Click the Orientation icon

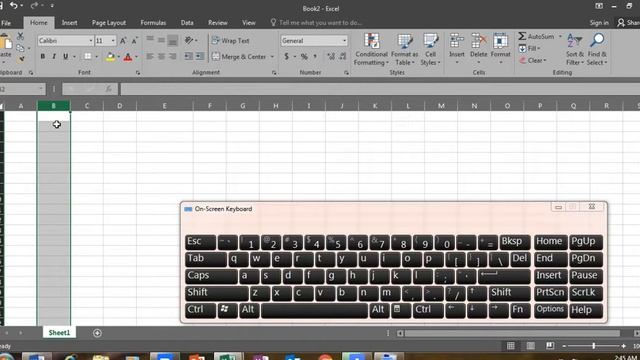click(x=189, y=40)
